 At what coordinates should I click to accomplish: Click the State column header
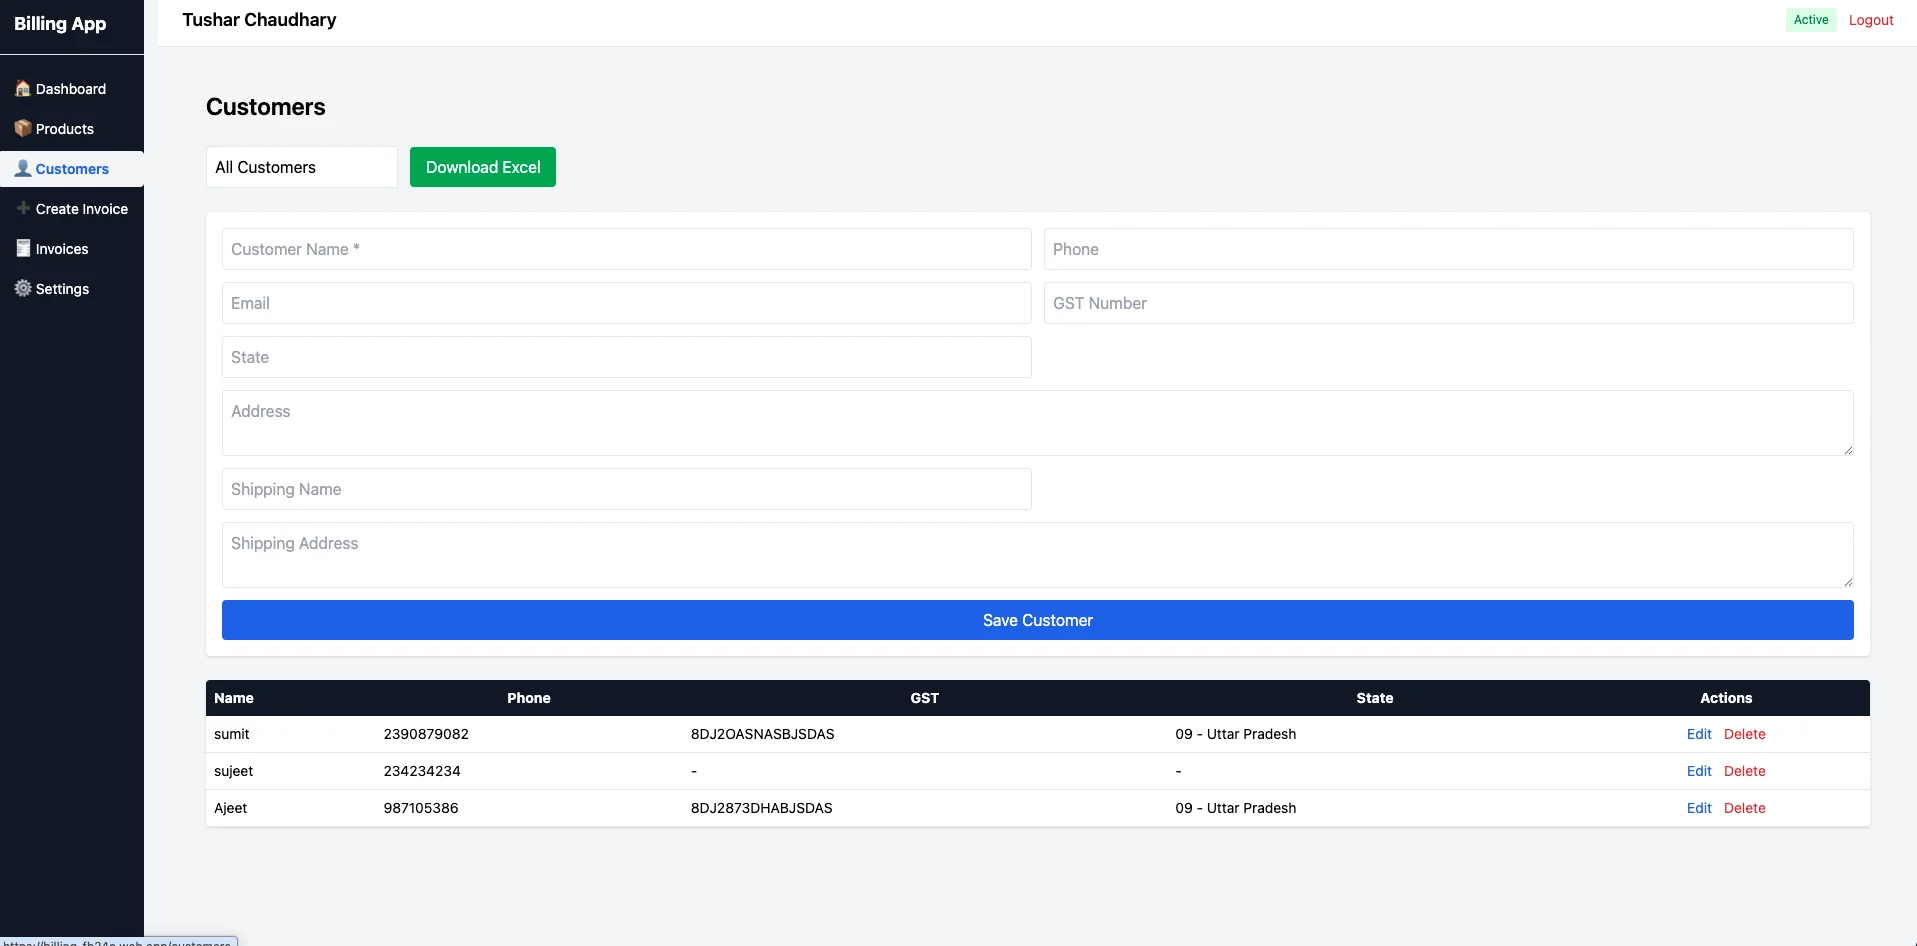pos(1374,697)
